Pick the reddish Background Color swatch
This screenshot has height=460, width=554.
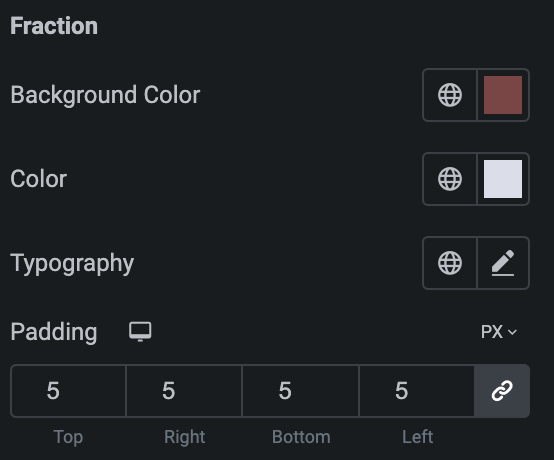(503, 95)
